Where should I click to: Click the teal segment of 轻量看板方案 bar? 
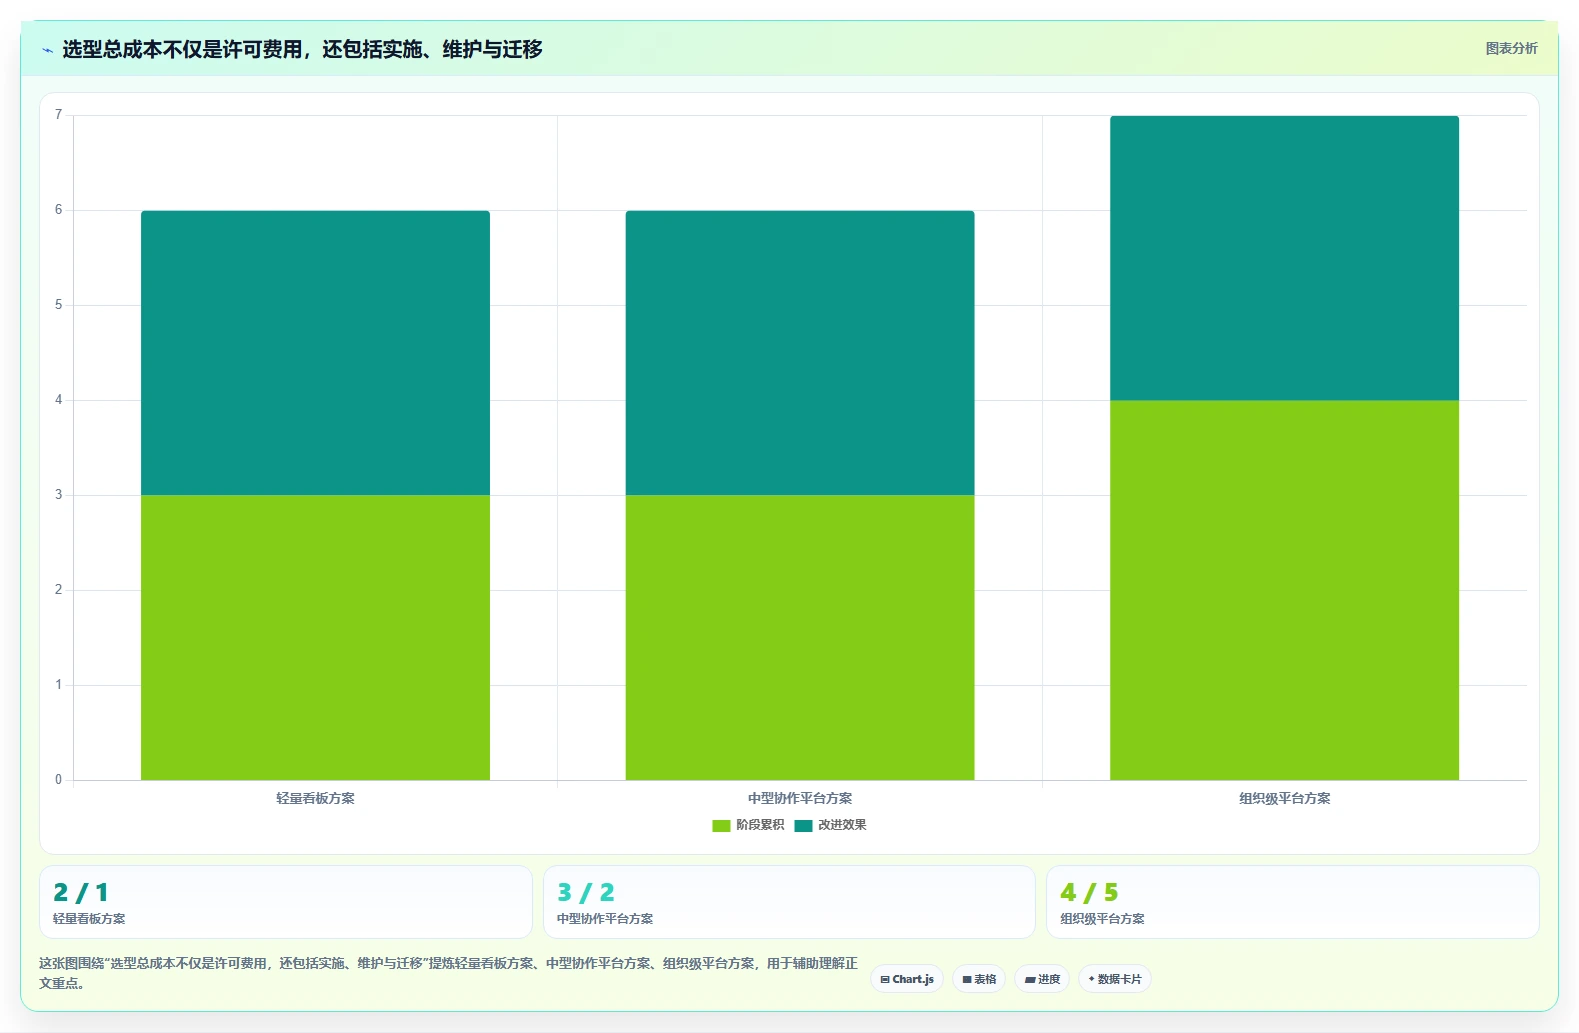click(x=315, y=353)
